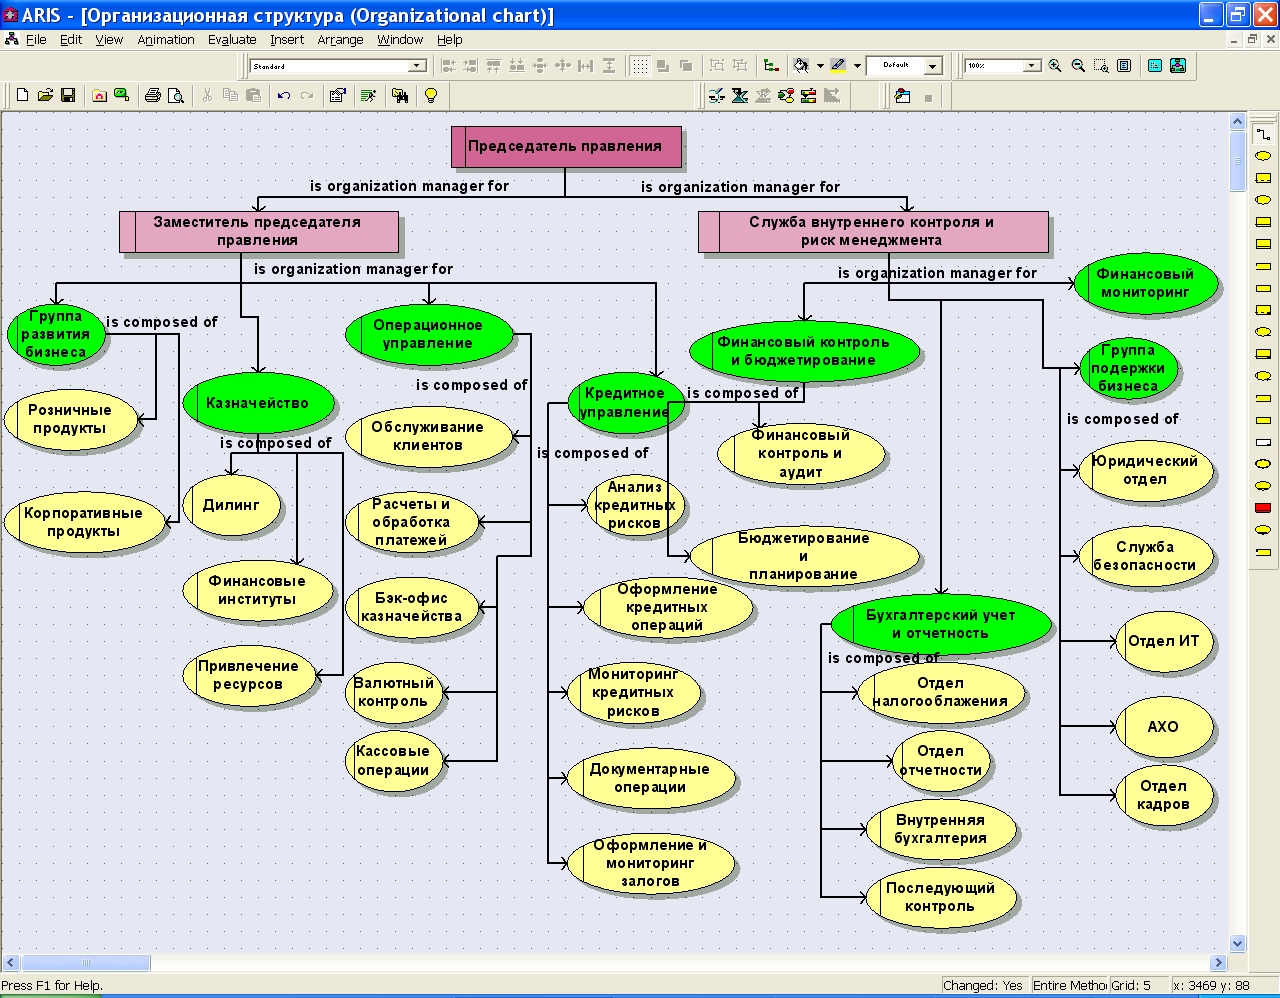Screen dimensions: 1280x998
Task: Expand the Default line style dropdown
Action: (x=932, y=66)
